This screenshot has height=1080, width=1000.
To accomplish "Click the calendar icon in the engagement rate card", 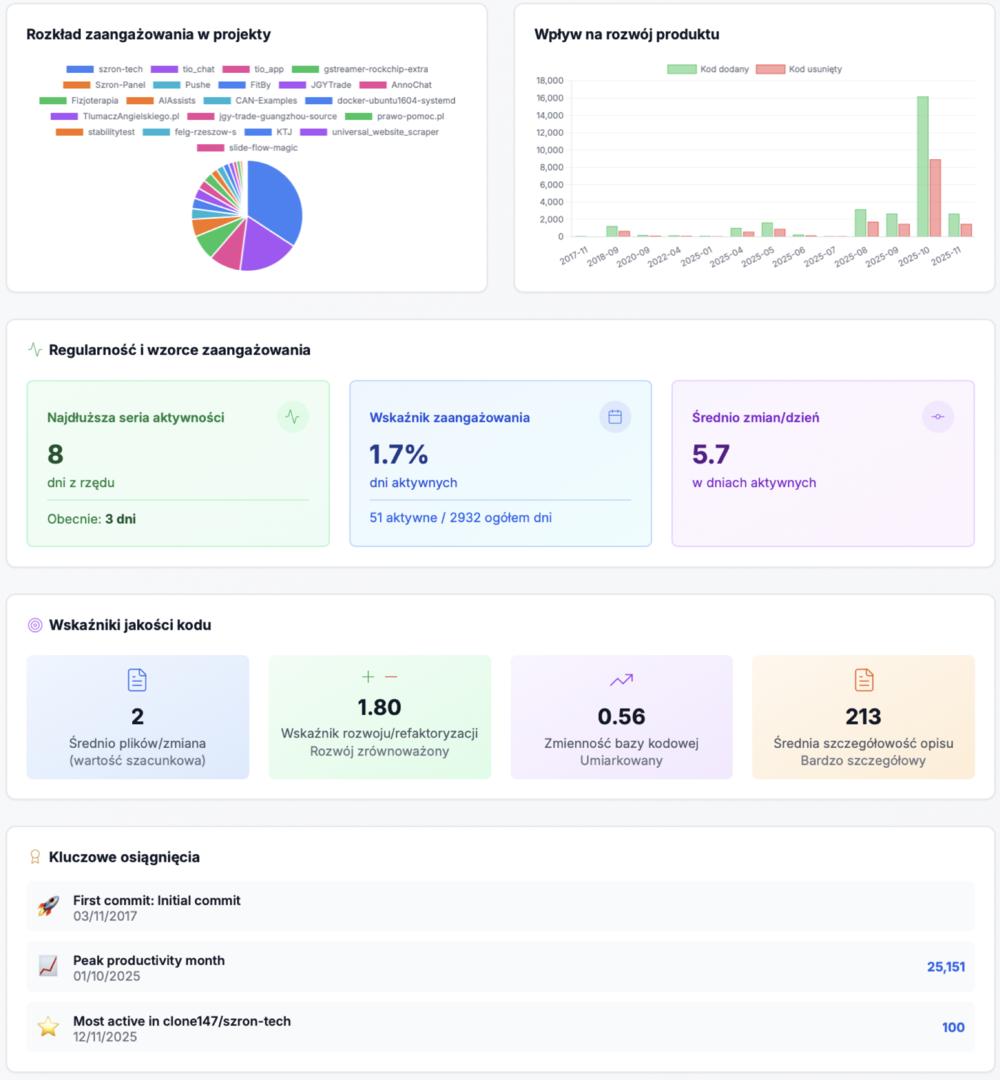I will tap(615, 417).
